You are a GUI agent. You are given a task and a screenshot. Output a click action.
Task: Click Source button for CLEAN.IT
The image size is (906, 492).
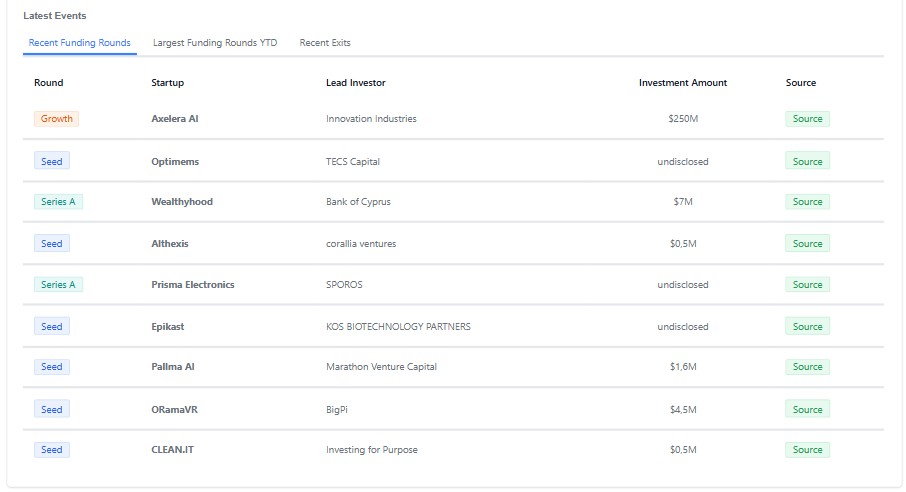pyautogui.click(x=807, y=450)
